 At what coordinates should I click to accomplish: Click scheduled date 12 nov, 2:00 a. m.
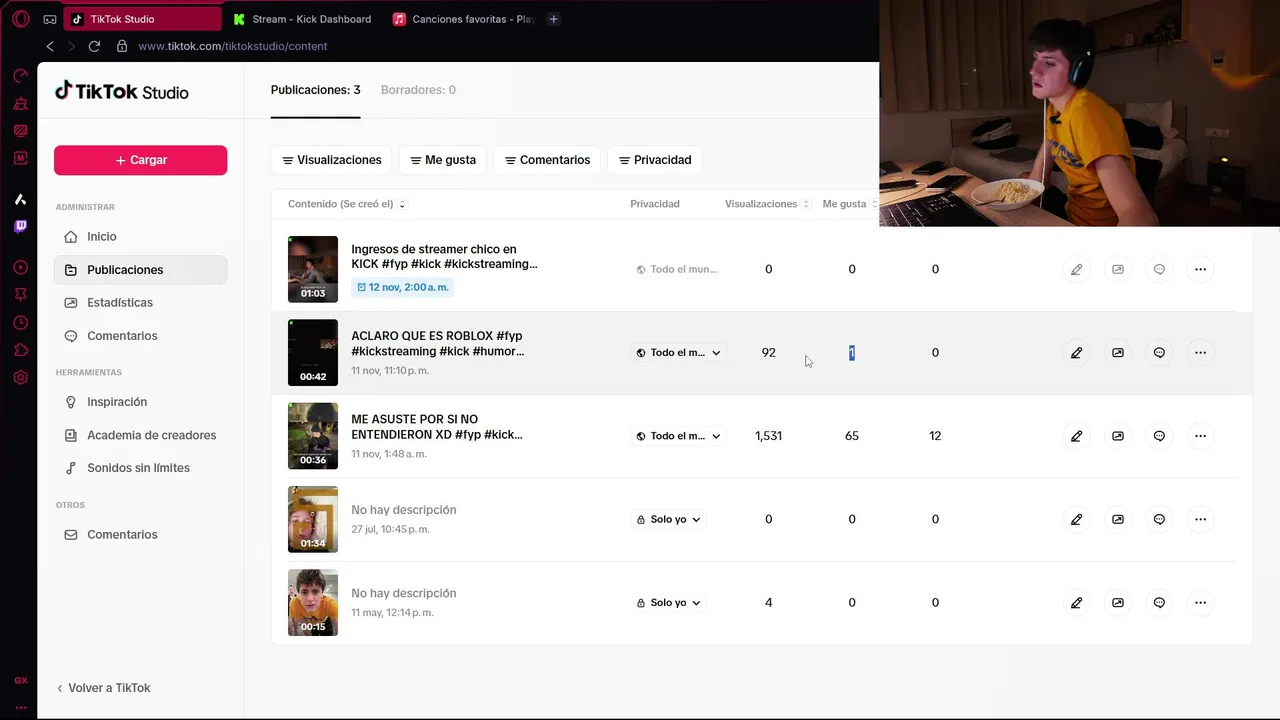(x=402, y=287)
